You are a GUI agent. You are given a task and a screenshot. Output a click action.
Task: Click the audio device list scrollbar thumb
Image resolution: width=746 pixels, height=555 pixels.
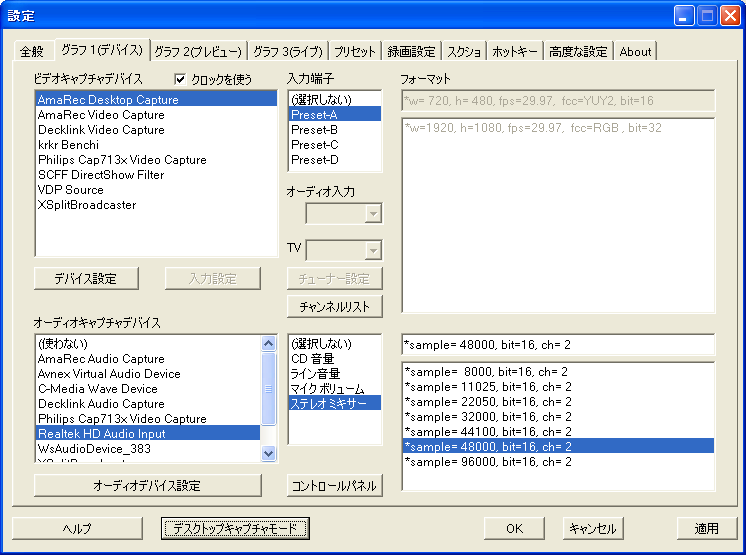click(x=268, y=389)
